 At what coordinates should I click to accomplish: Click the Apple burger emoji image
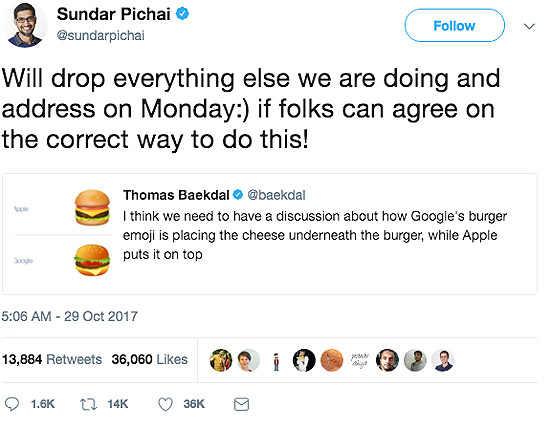tap(92, 207)
